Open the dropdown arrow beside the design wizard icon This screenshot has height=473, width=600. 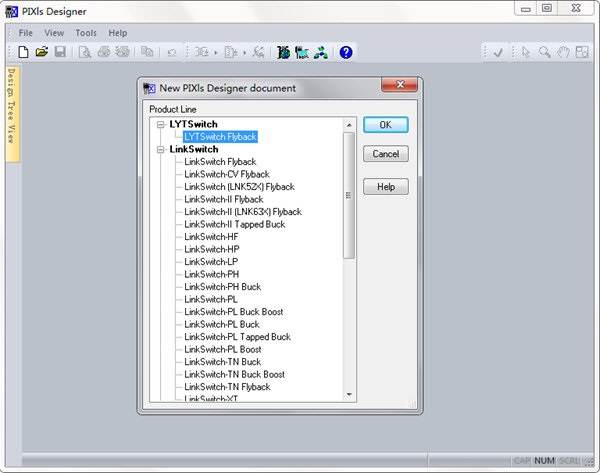point(215,52)
